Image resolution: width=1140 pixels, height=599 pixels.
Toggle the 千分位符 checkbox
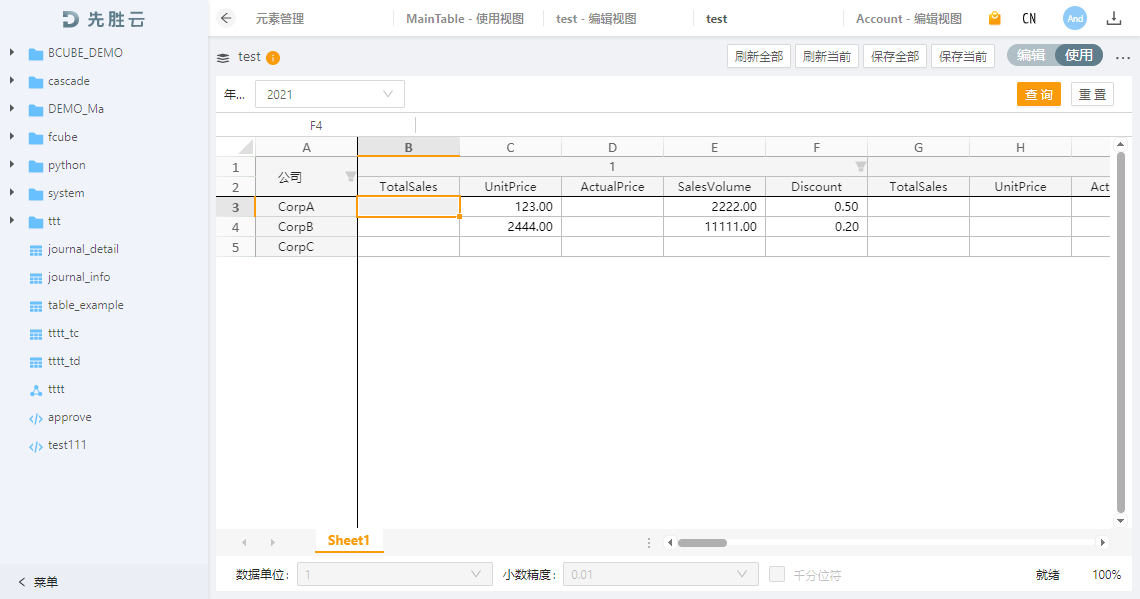click(777, 574)
